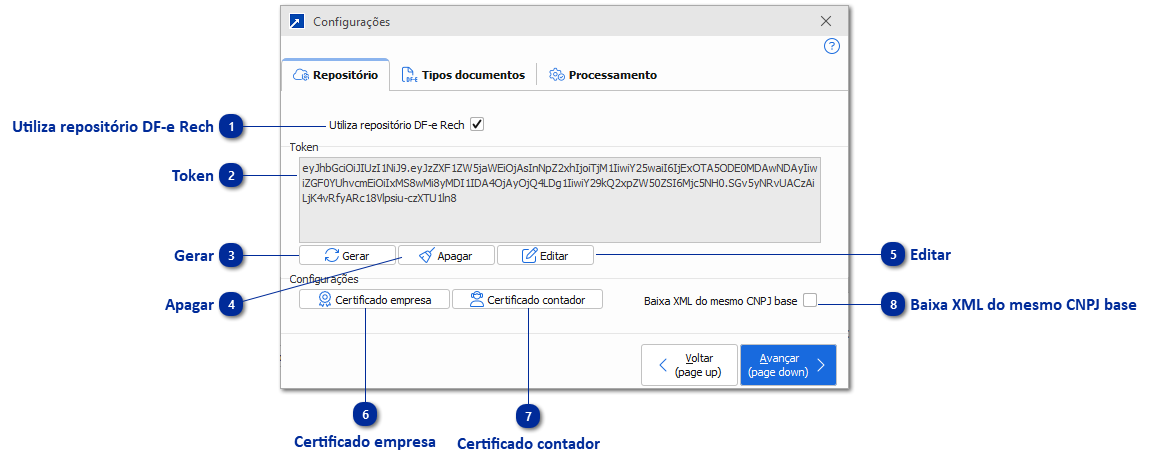Open the help question mark icon
The height and width of the screenshot is (470, 1153).
tap(832, 47)
